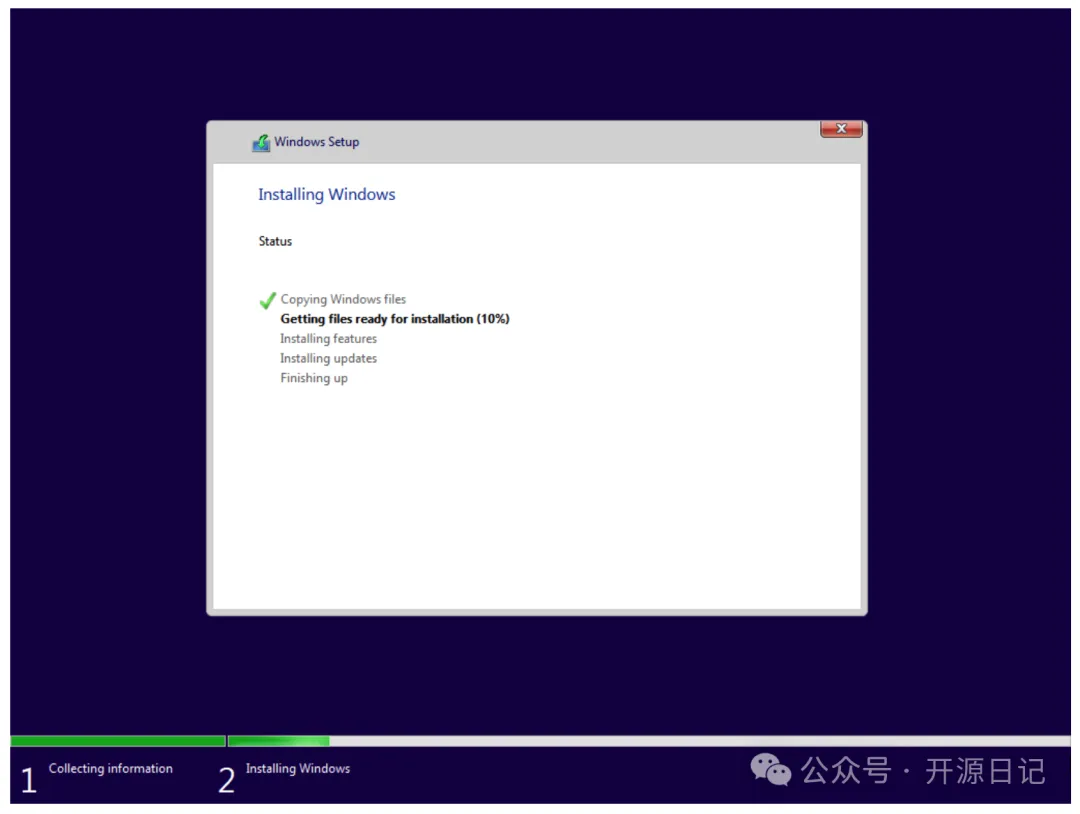The image size is (1080, 814).
Task: Select the bottom 'Installing Windows' phase label
Action: click(x=298, y=768)
